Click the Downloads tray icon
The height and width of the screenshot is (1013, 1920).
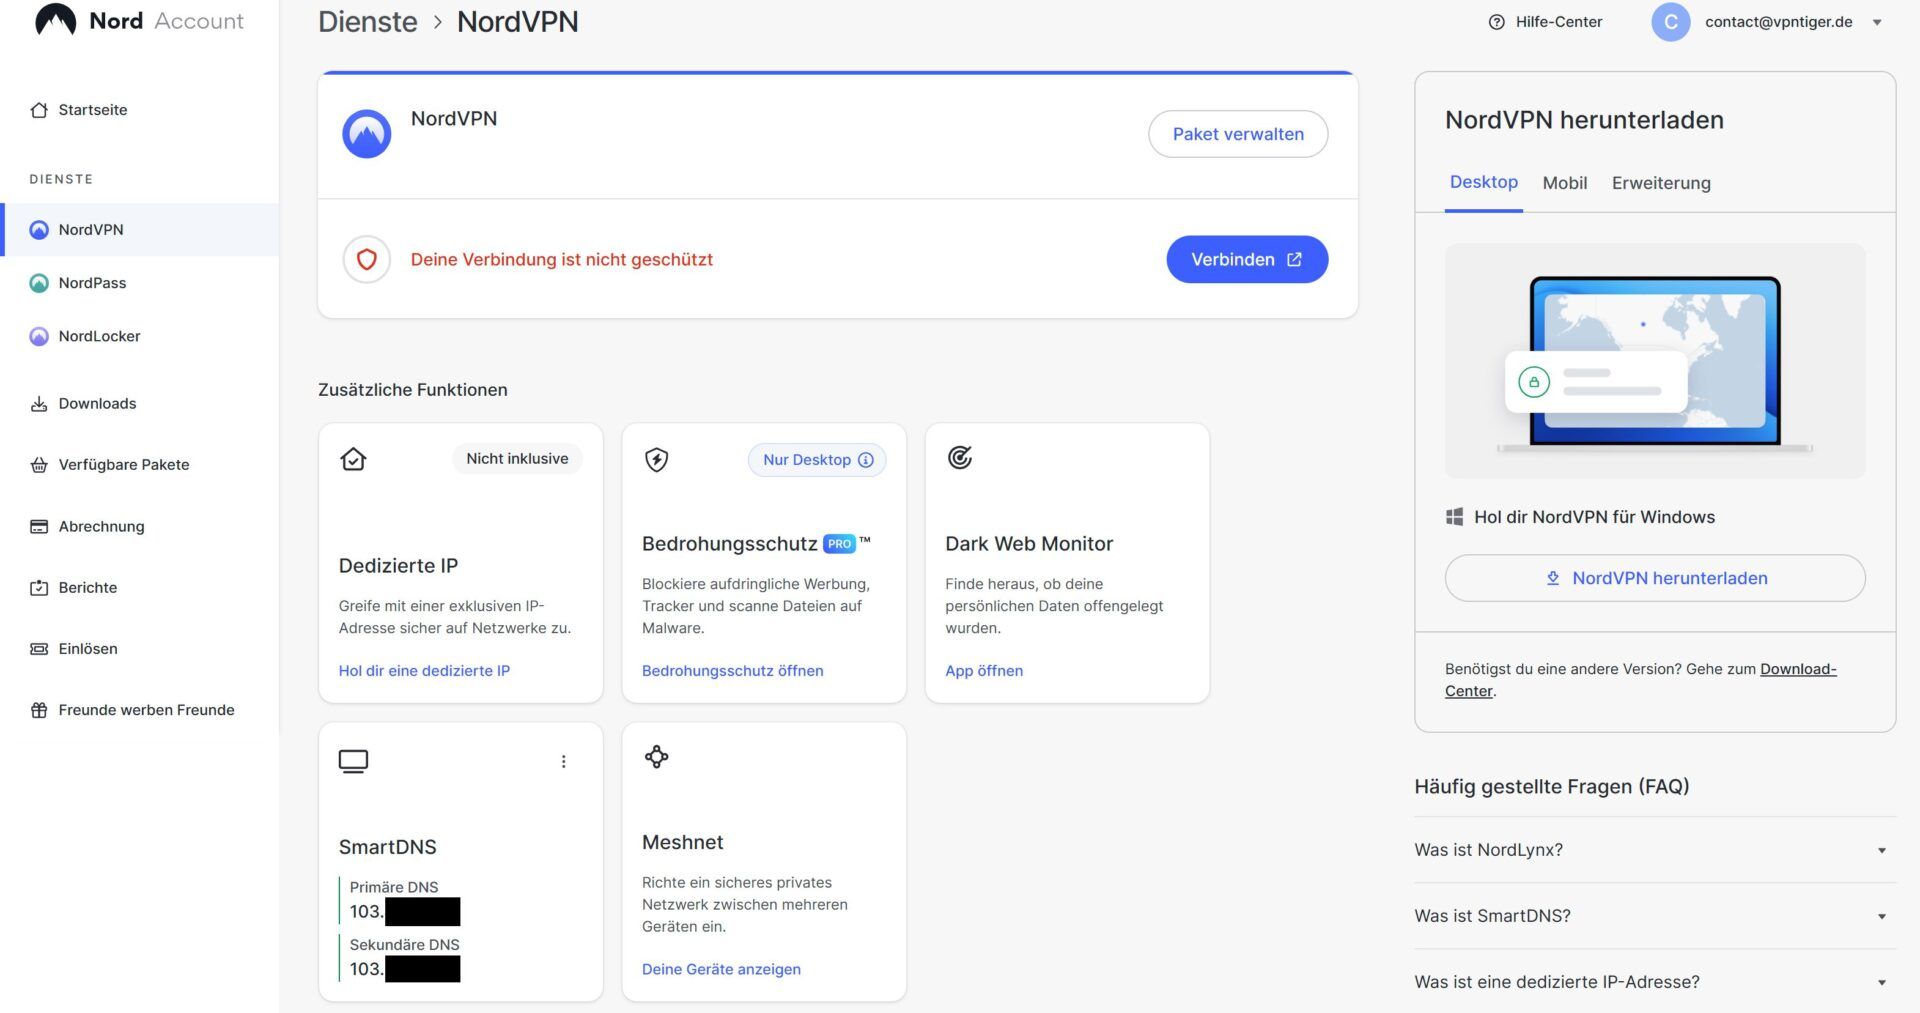(39, 404)
